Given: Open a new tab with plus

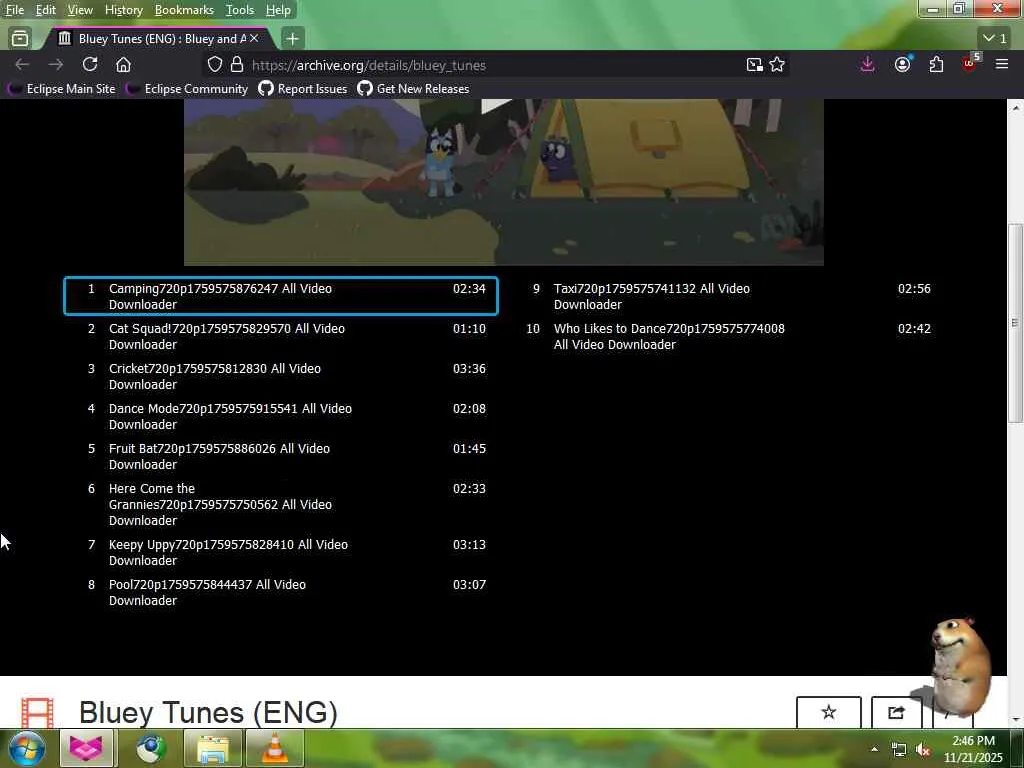Looking at the screenshot, I should pyautogui.click(x=293, y=39).
